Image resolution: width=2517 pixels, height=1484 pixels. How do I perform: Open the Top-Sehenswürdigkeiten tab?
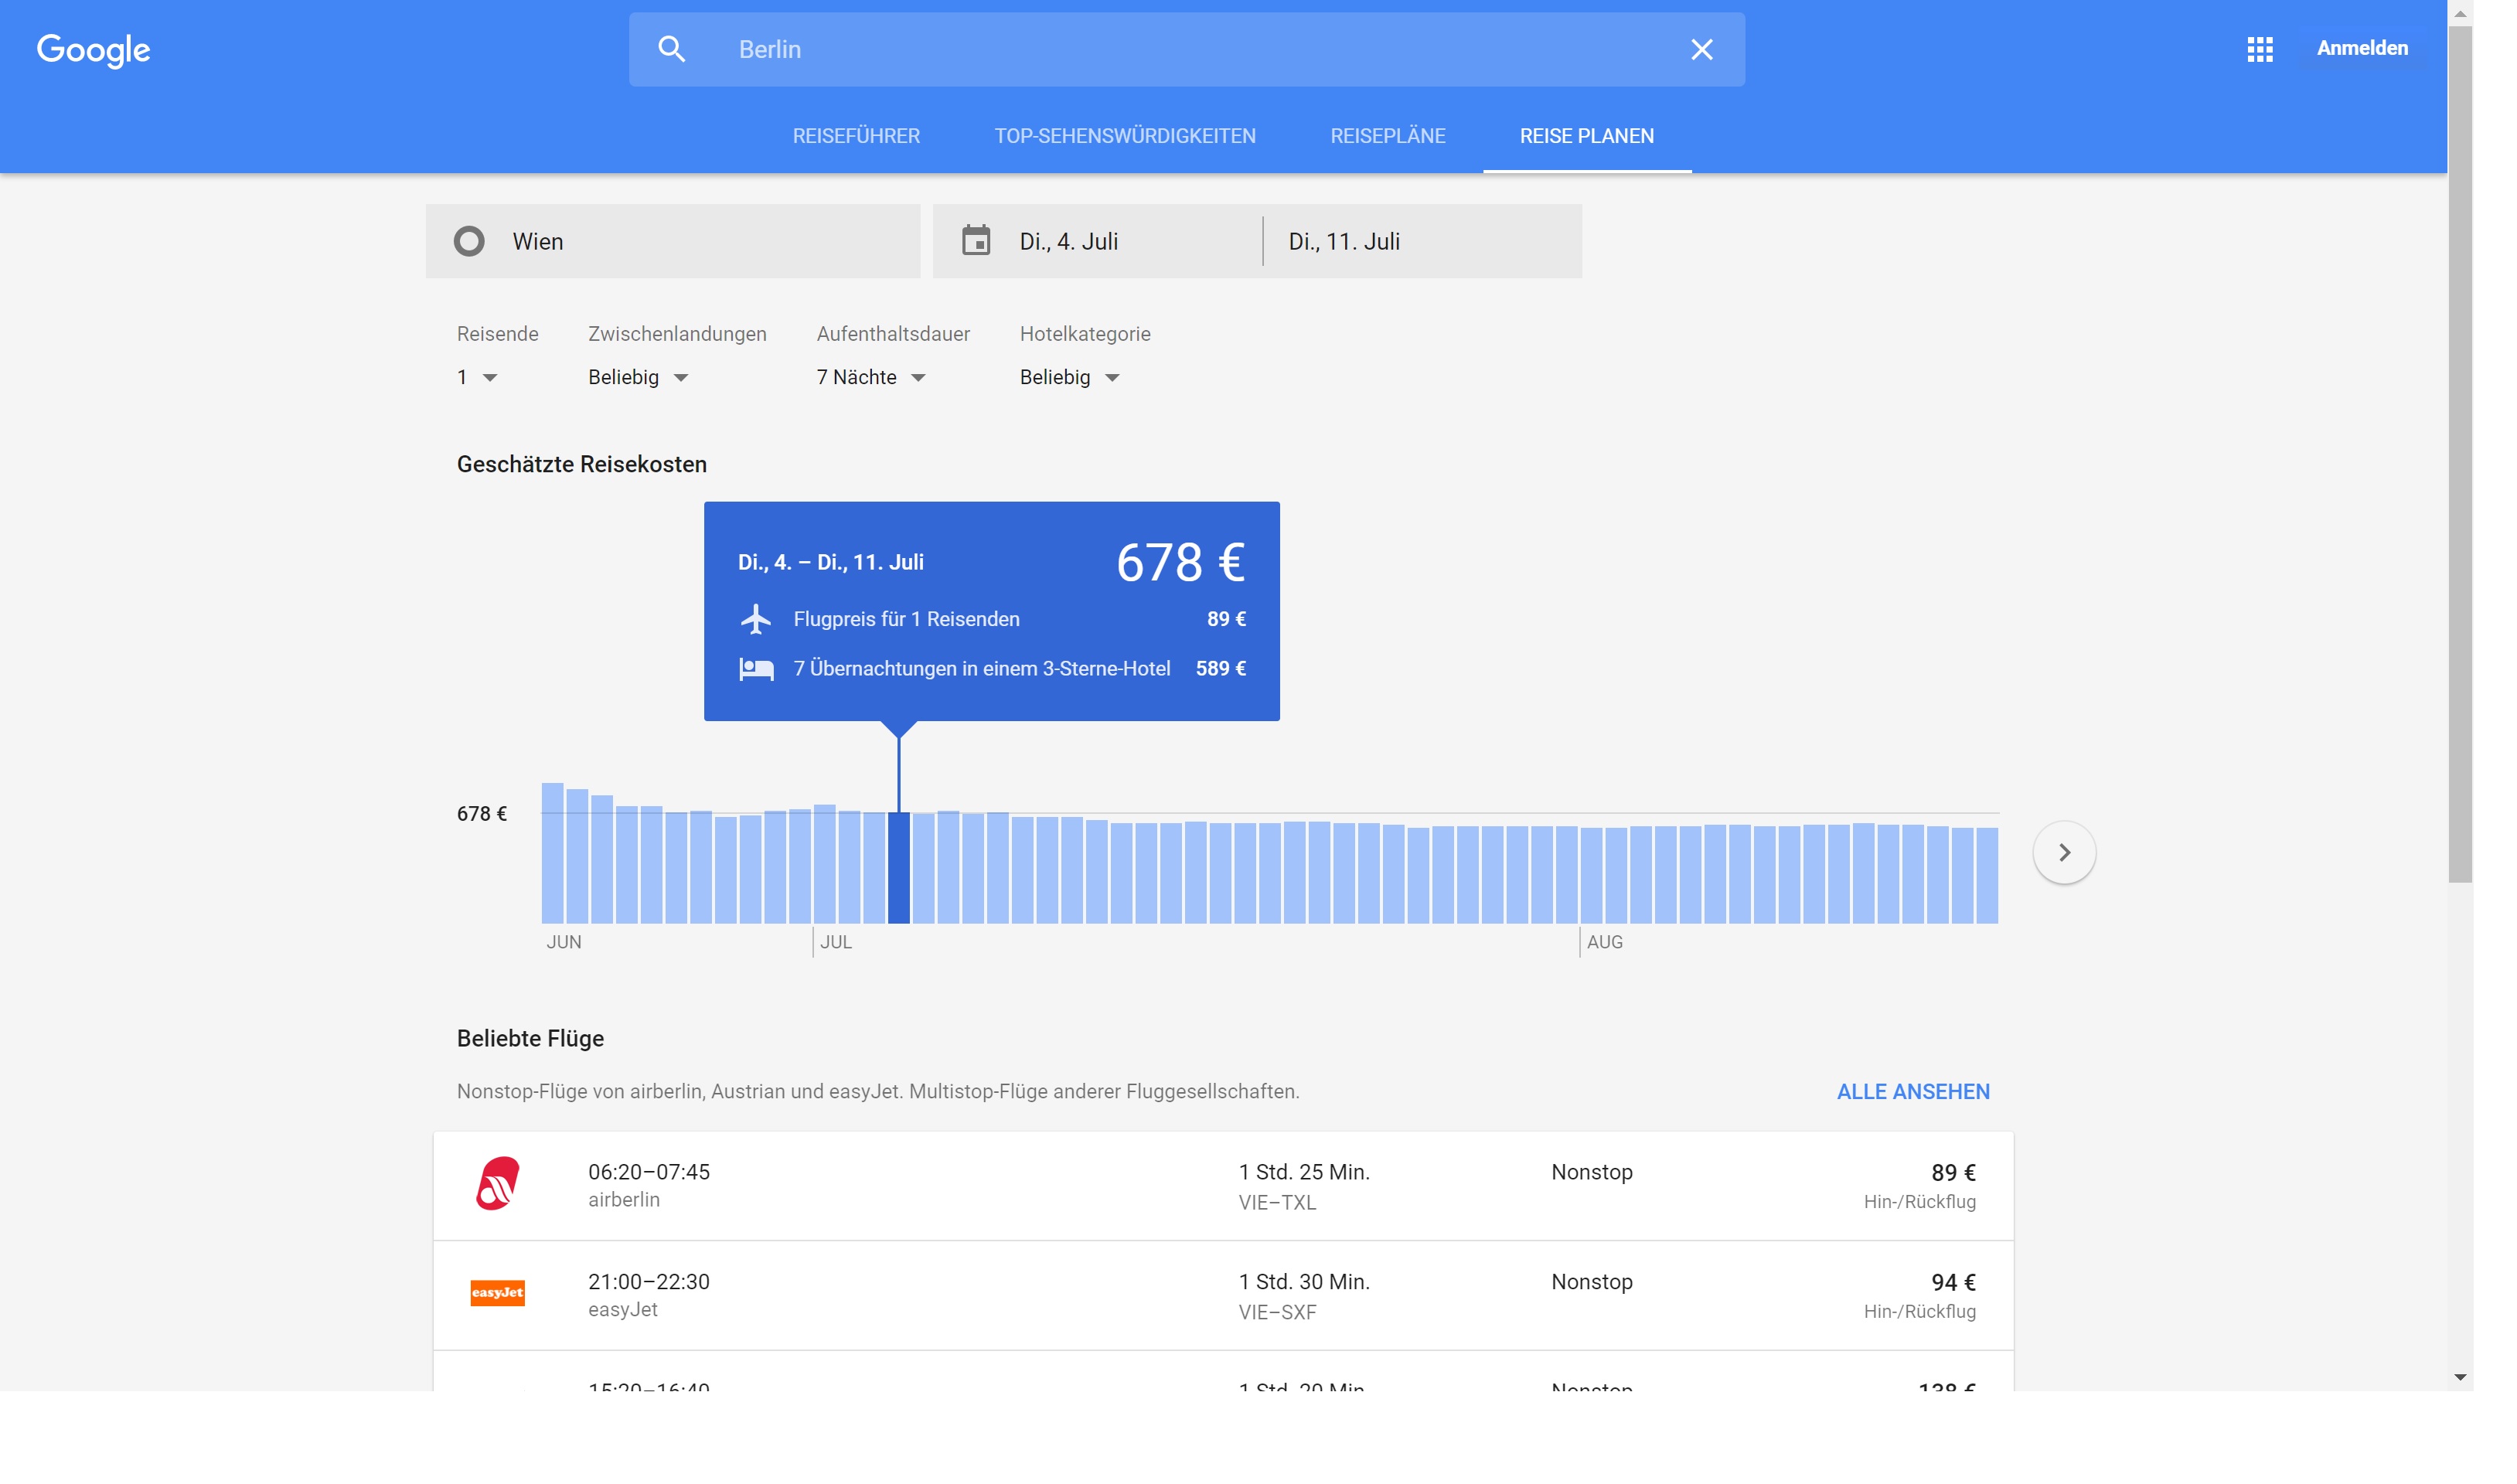(1124, 136)
